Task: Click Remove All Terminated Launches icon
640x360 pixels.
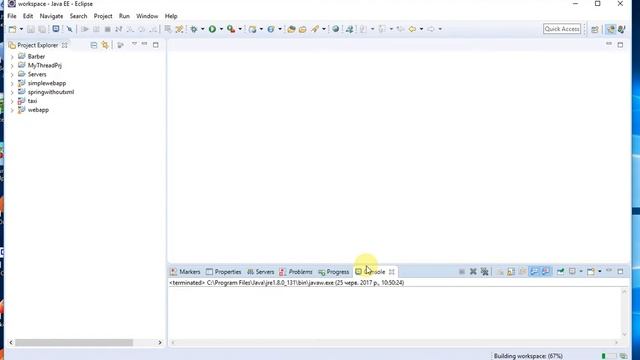Action: coord(484,271)
